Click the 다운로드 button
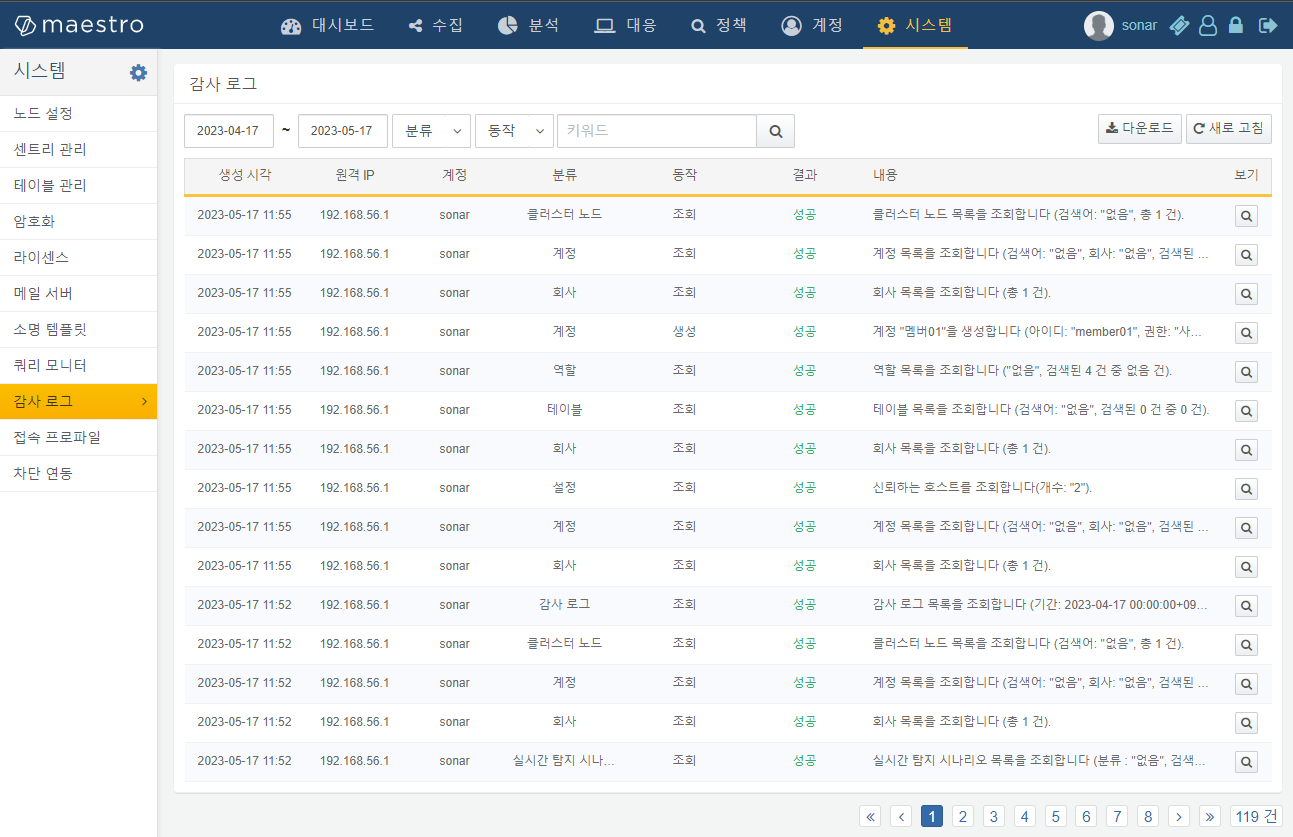The height and width of the screenshot is (837, 1293). [1140, 128]
